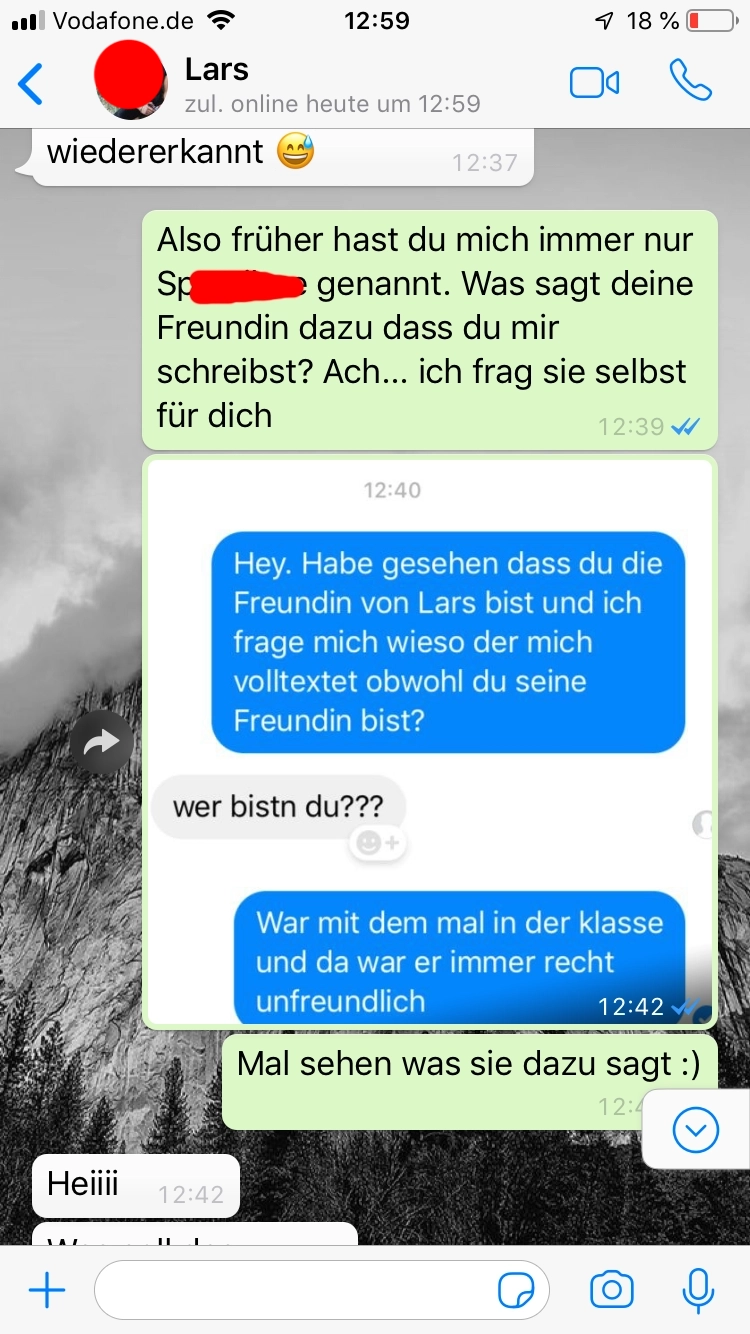The height and width of the screenshot is (1334, 750).
Task: Tap the "Heiiii" message bubble
Action: click(135, 1186)
